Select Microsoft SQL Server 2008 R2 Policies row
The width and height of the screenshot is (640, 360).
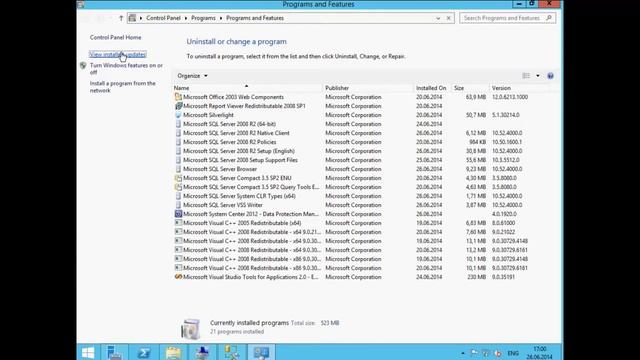click(x=351, y=142)
